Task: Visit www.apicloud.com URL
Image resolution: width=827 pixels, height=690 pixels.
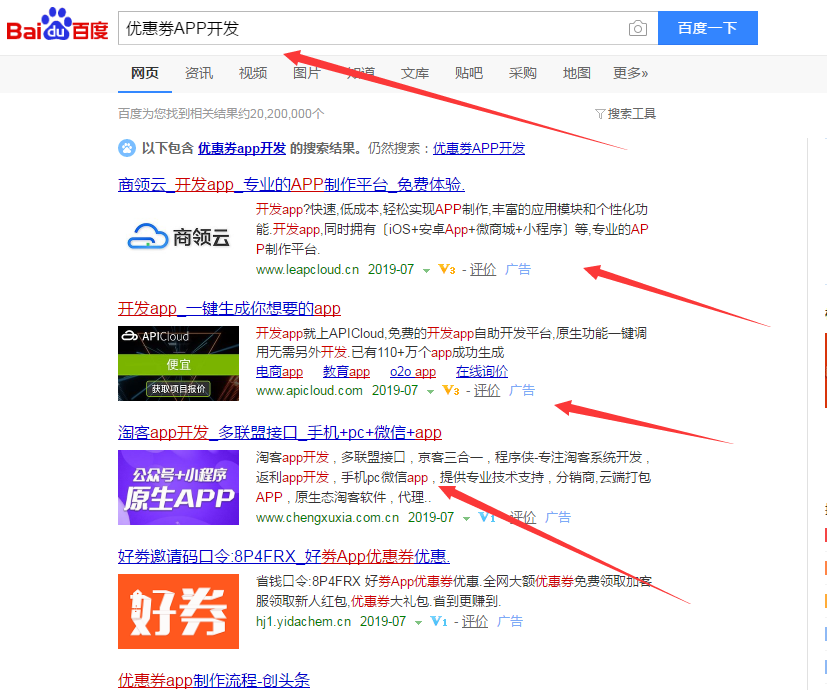Action: (310, 390)
